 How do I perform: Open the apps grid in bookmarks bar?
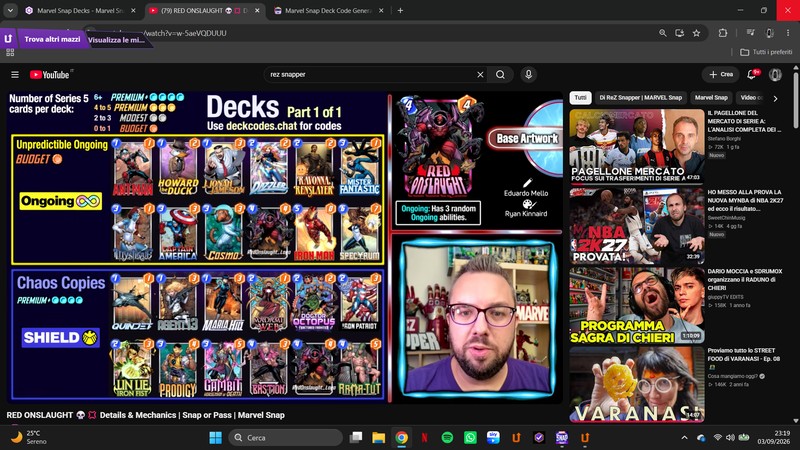tap(10, 52)
